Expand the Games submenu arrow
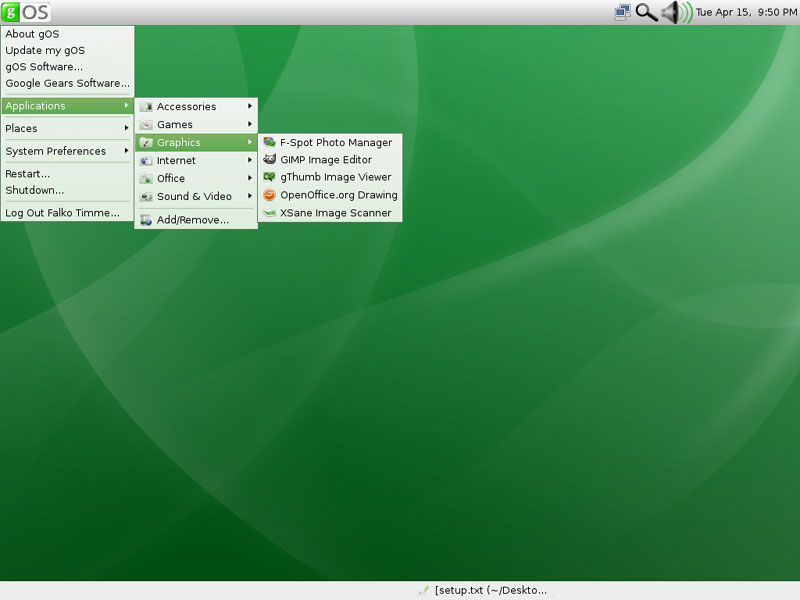 (x=250, y=124)
